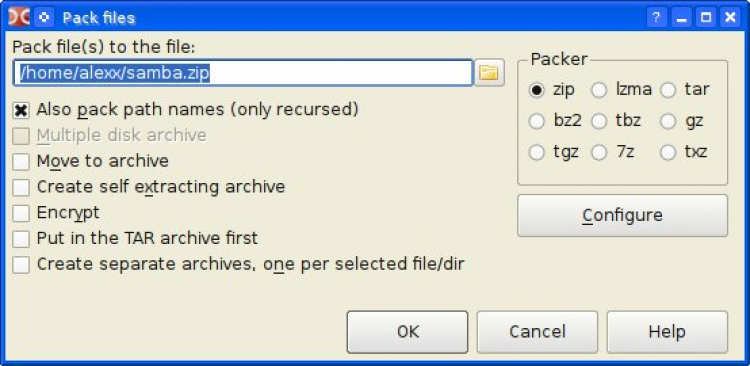Click the Double Commander logo icon
750x366 pixels.
(x=19, y=17)
